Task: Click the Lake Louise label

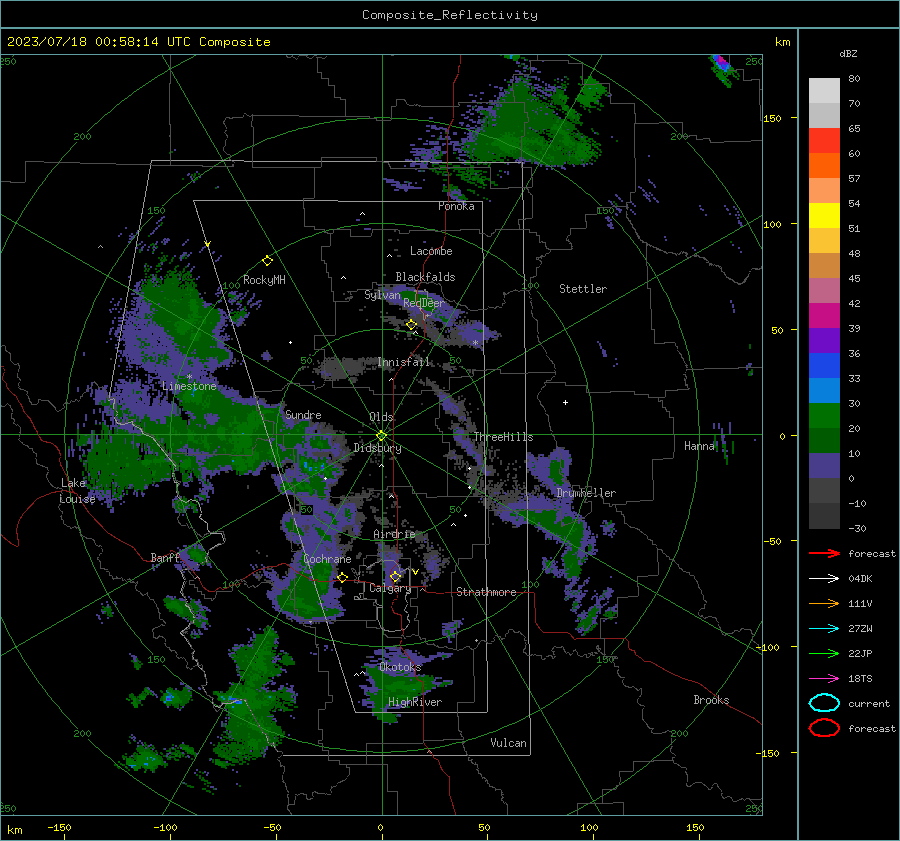Action: [x=77, y=491]
